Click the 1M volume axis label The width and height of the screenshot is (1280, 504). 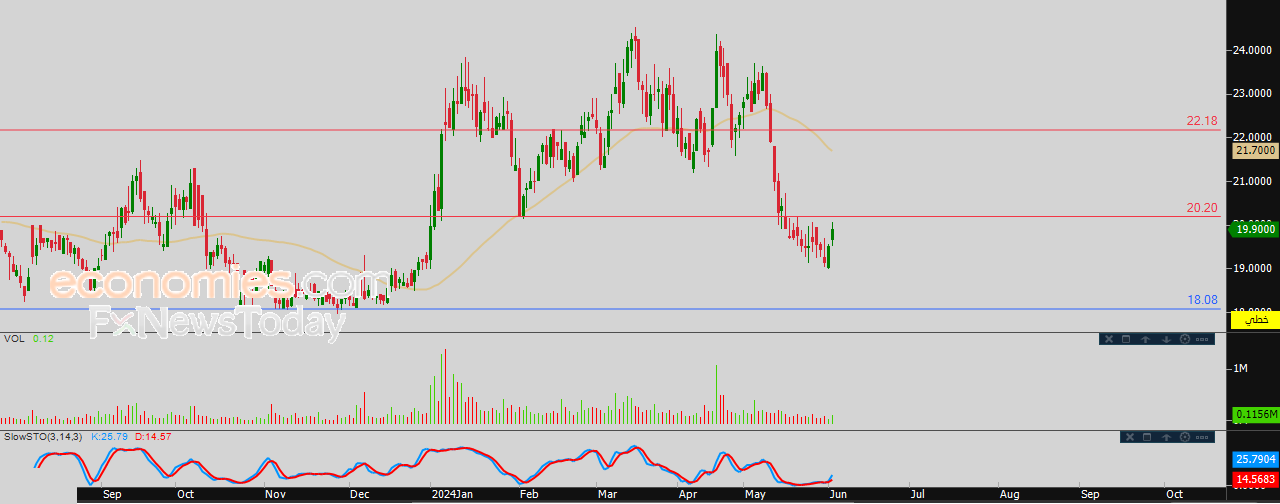(1241, 370)
